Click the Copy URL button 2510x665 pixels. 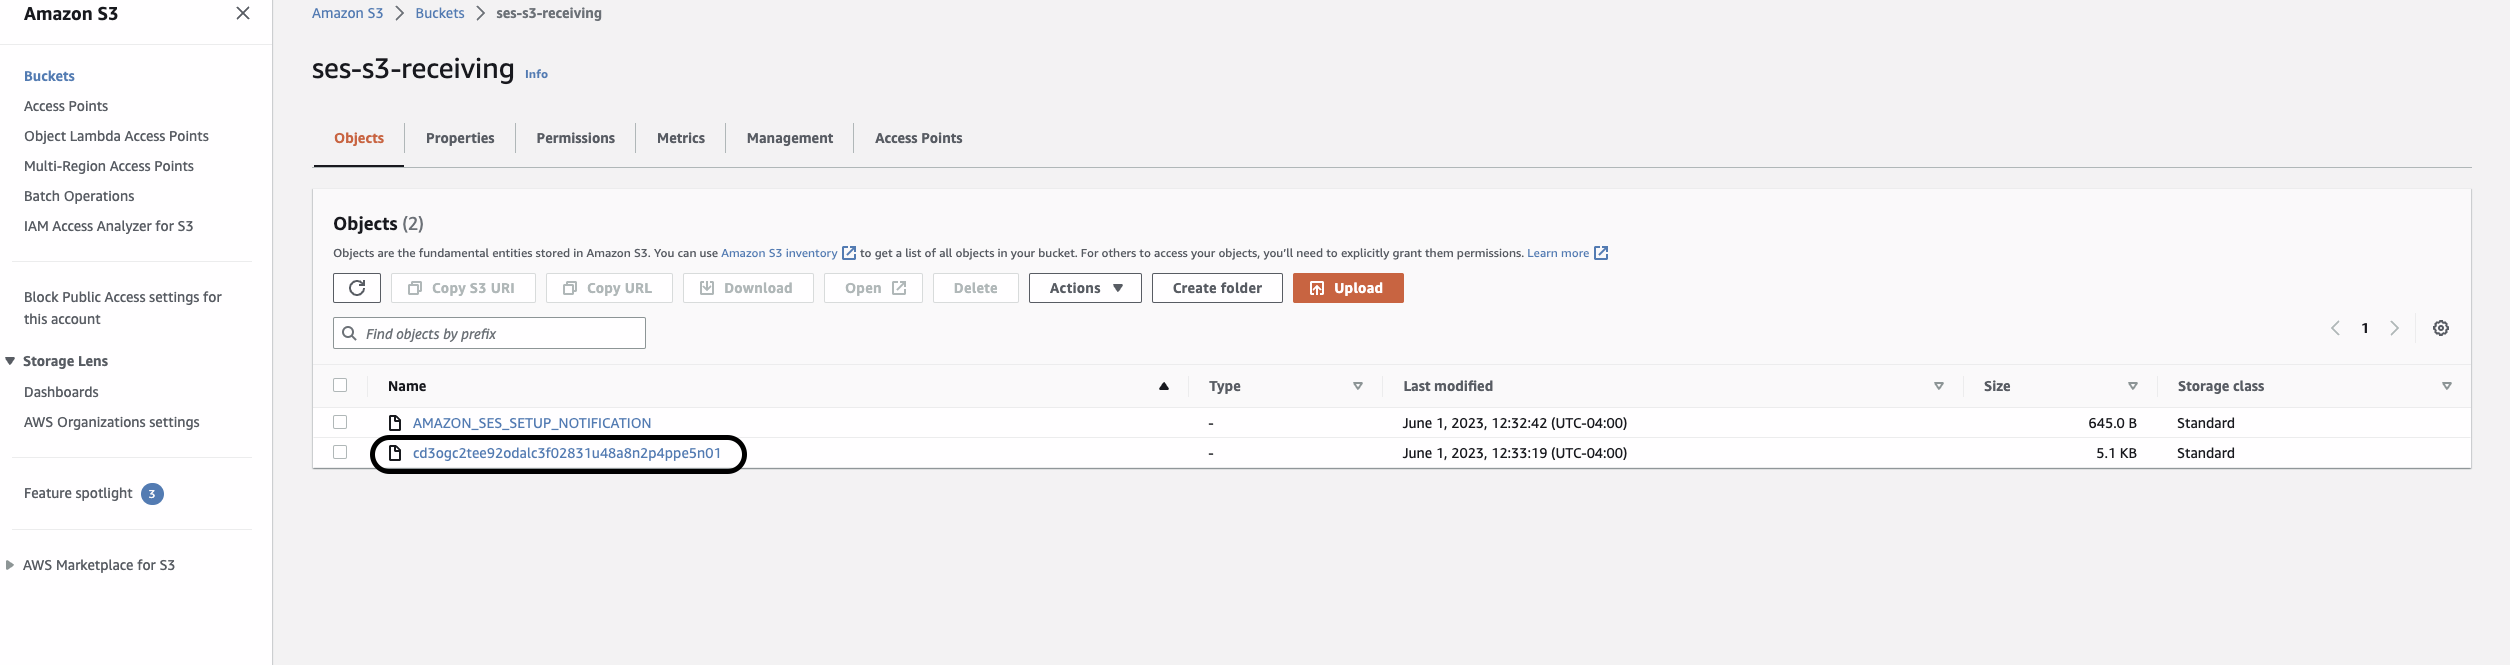[x=609, y=288]
